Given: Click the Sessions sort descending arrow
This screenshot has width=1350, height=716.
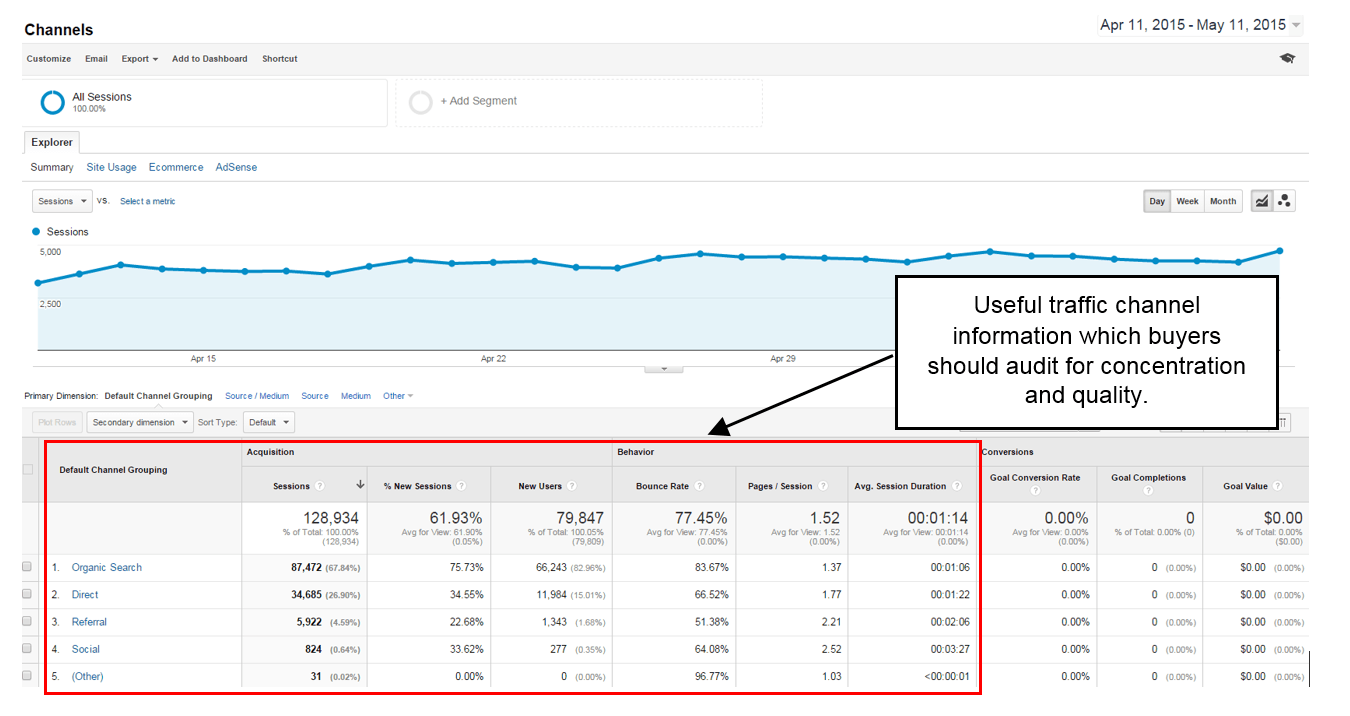Looking at the screenshot, I should (x=360, y=486).
